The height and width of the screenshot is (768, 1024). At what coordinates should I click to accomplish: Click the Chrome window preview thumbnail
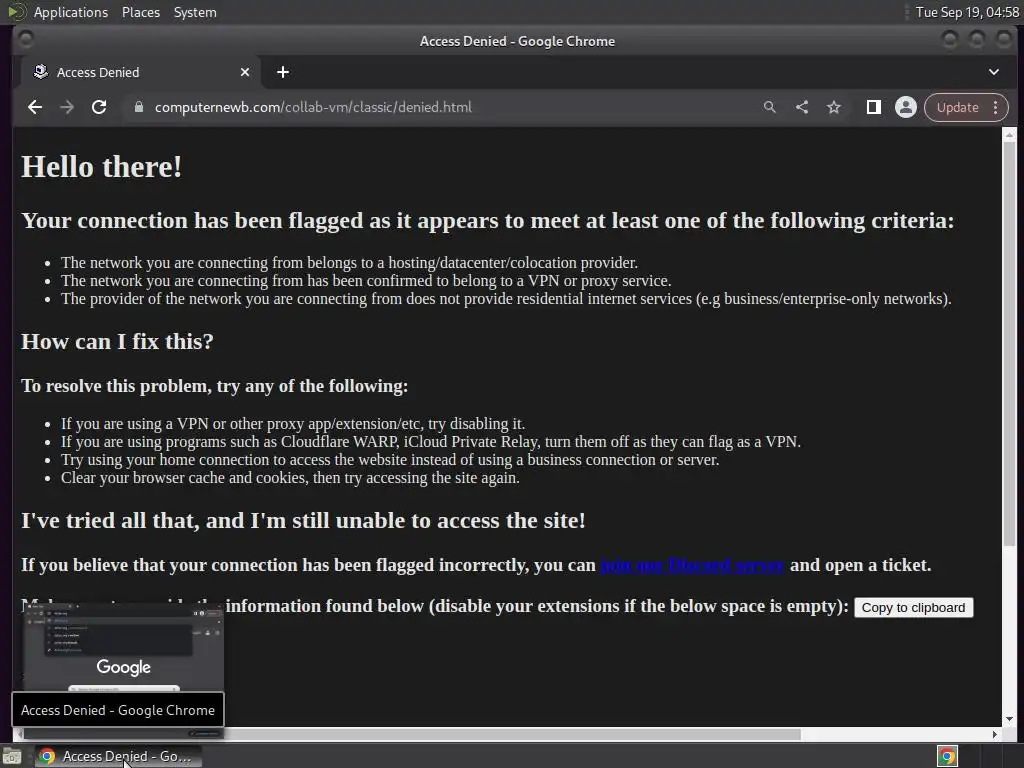(x=123, y=647)
